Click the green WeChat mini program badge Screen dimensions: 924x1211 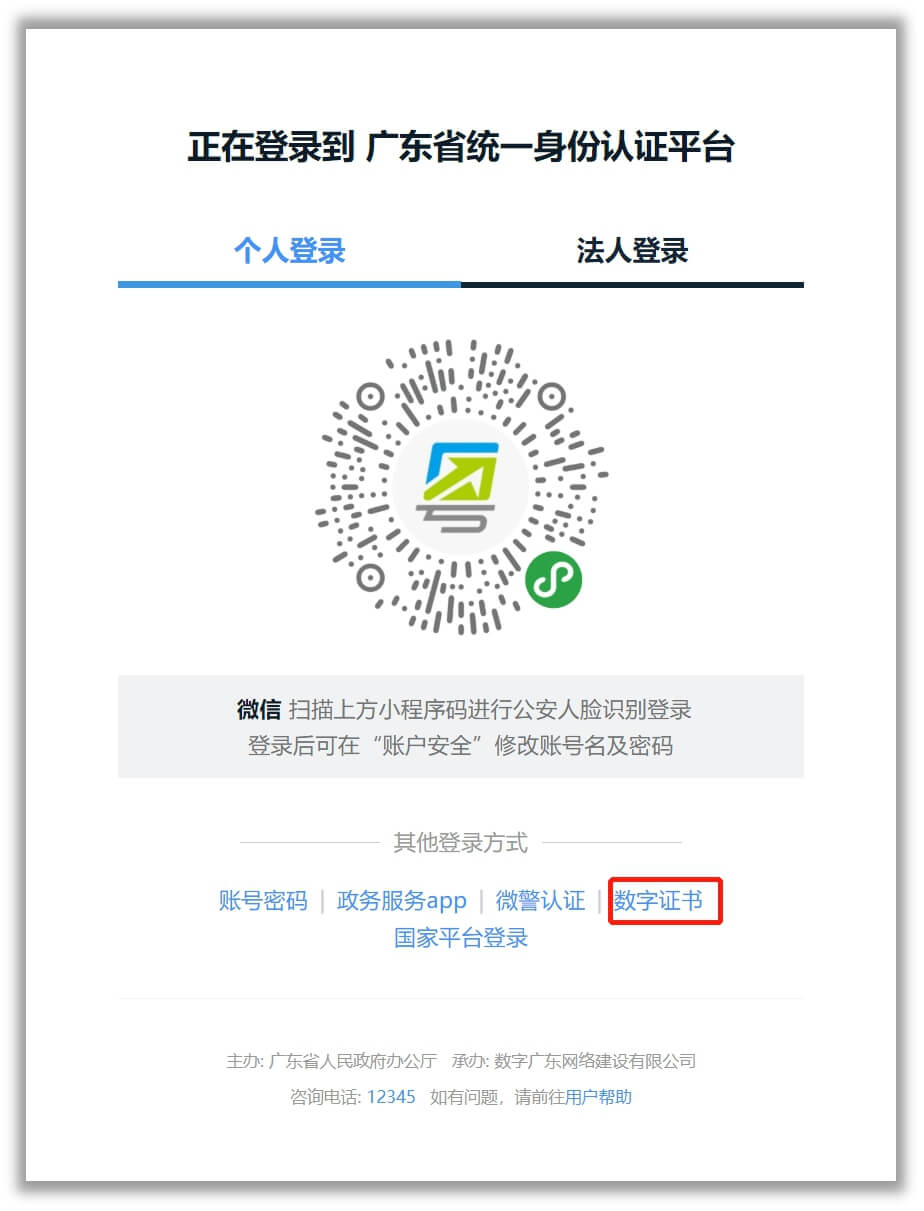pos(553,578)
